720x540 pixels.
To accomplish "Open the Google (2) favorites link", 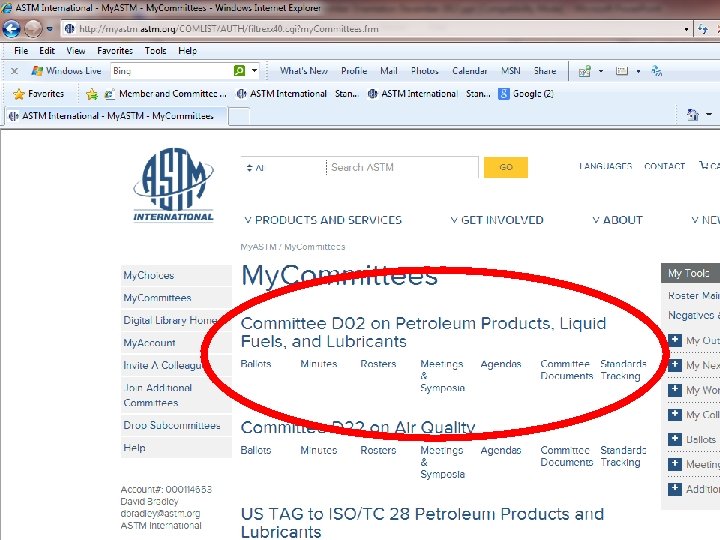I will point(526,94).
